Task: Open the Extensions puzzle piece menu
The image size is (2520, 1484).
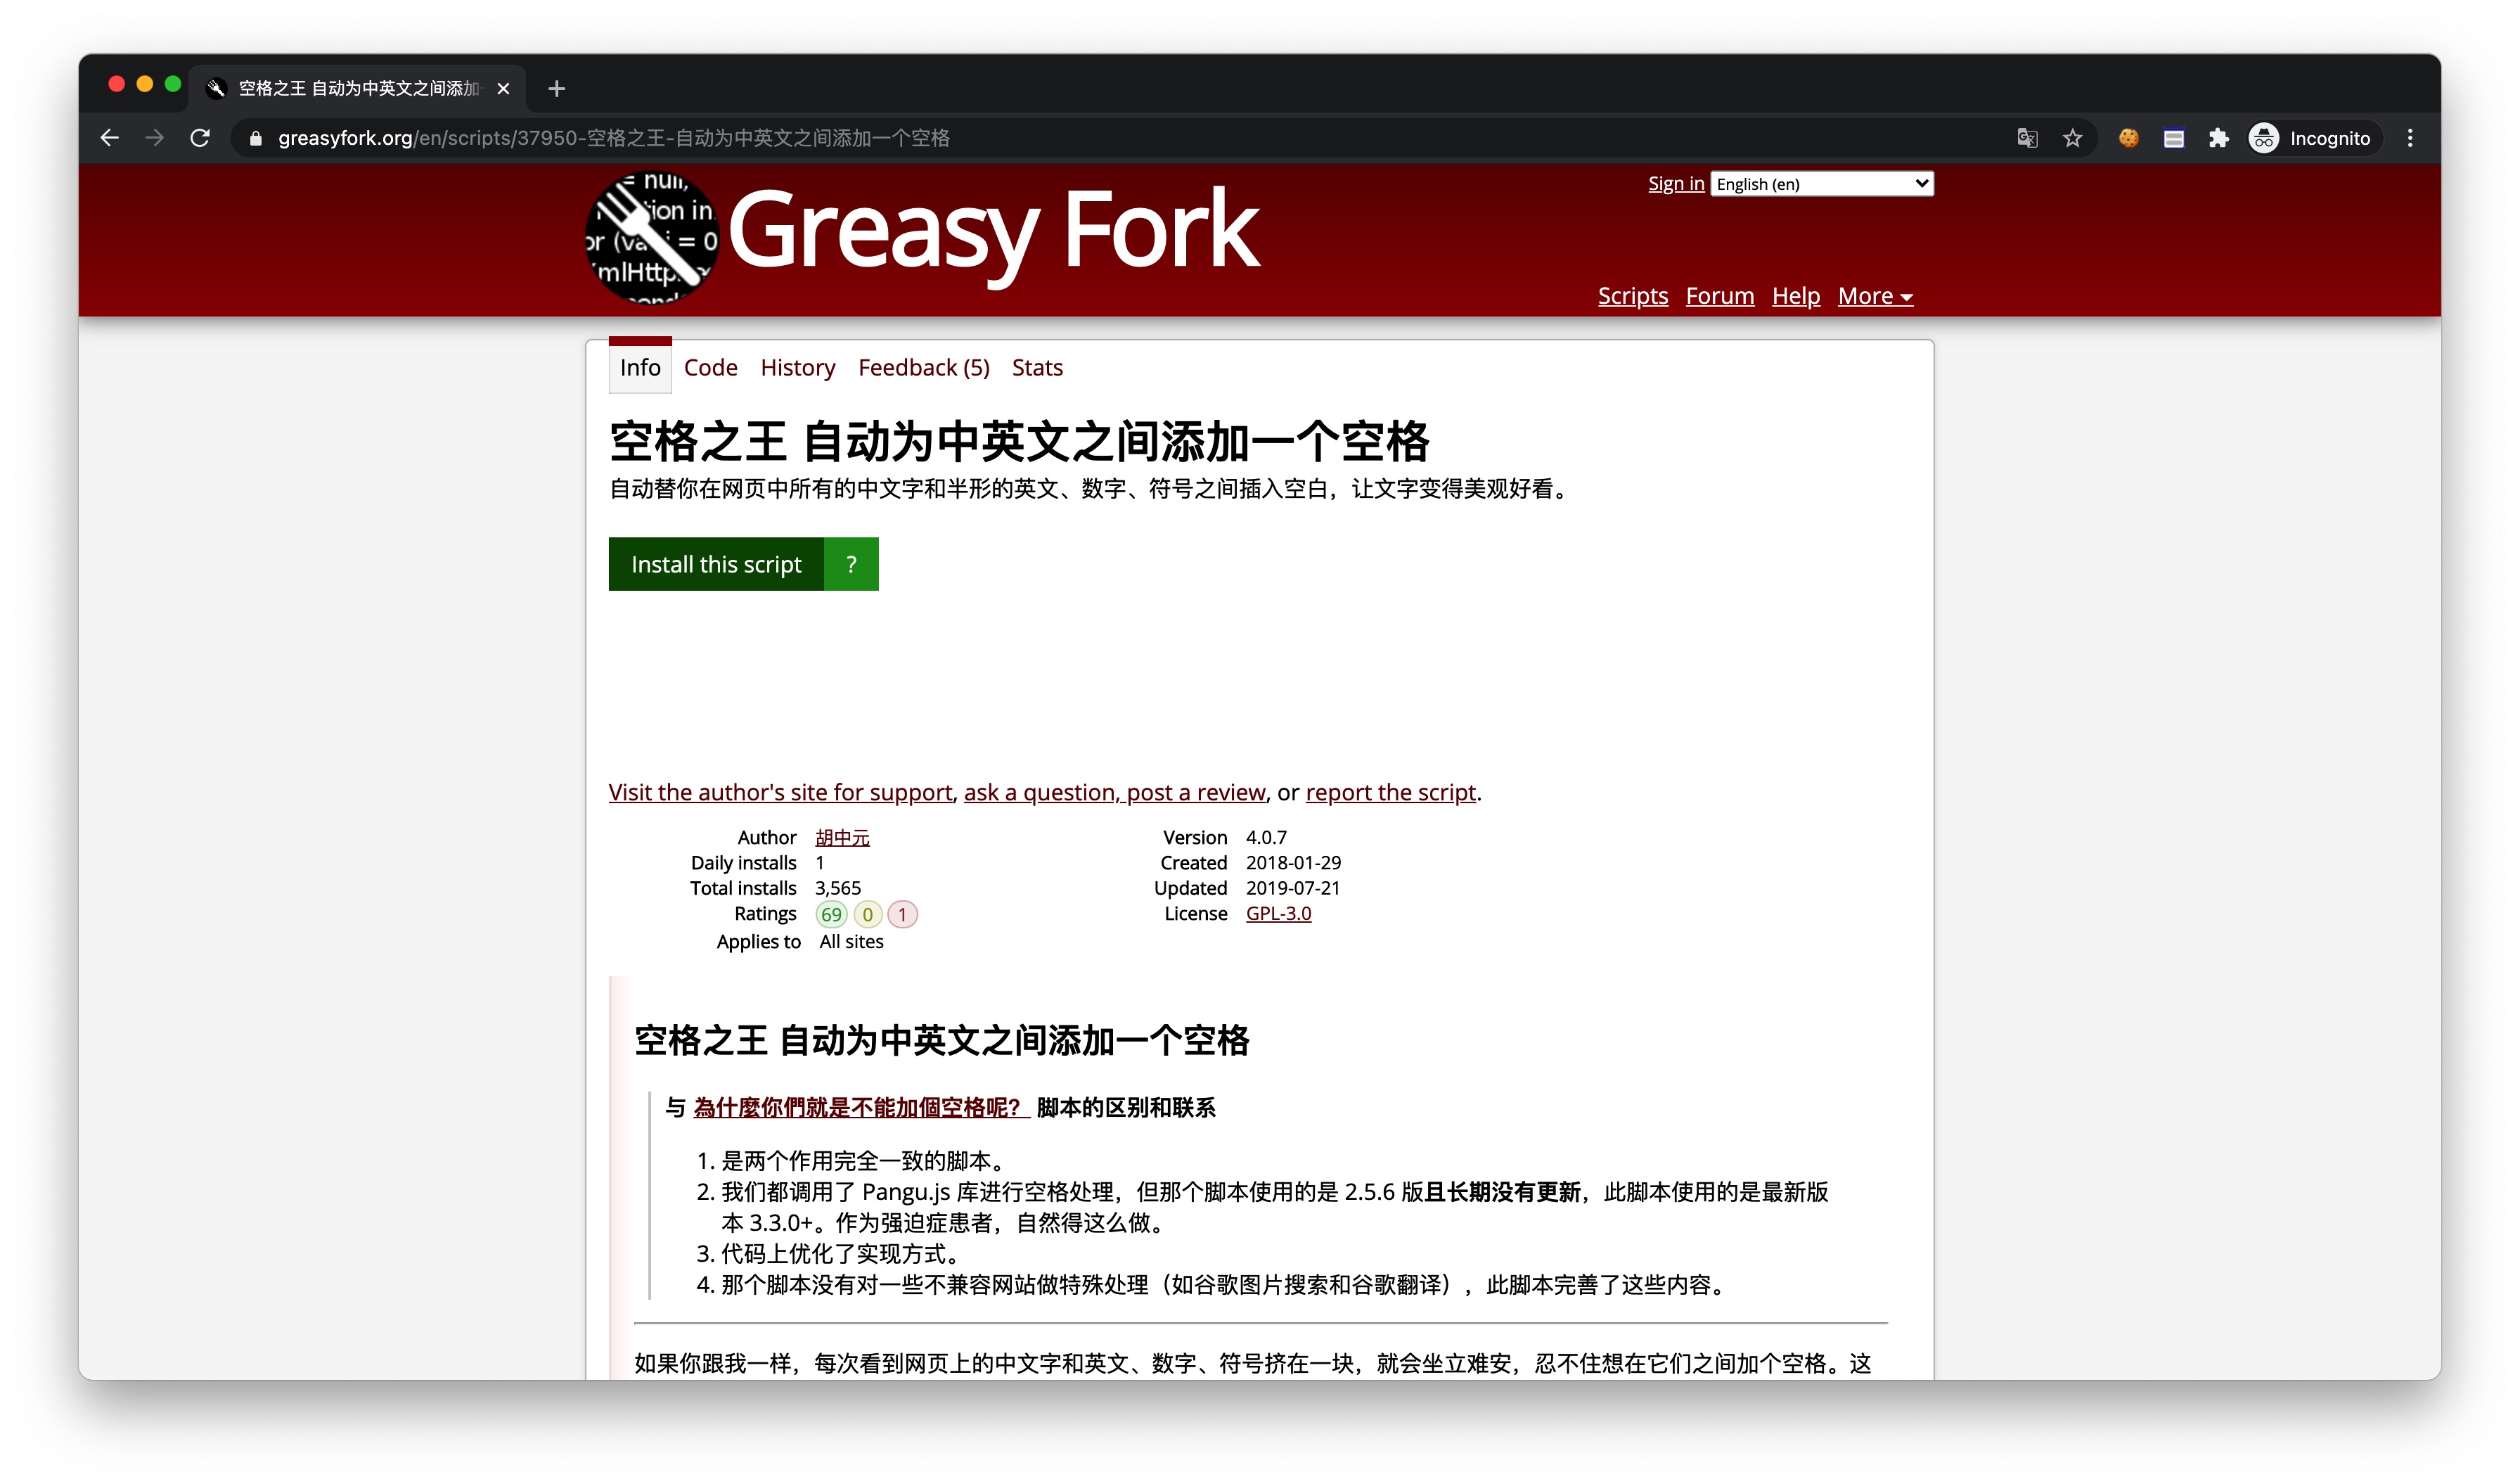Action: point(2218,138)
